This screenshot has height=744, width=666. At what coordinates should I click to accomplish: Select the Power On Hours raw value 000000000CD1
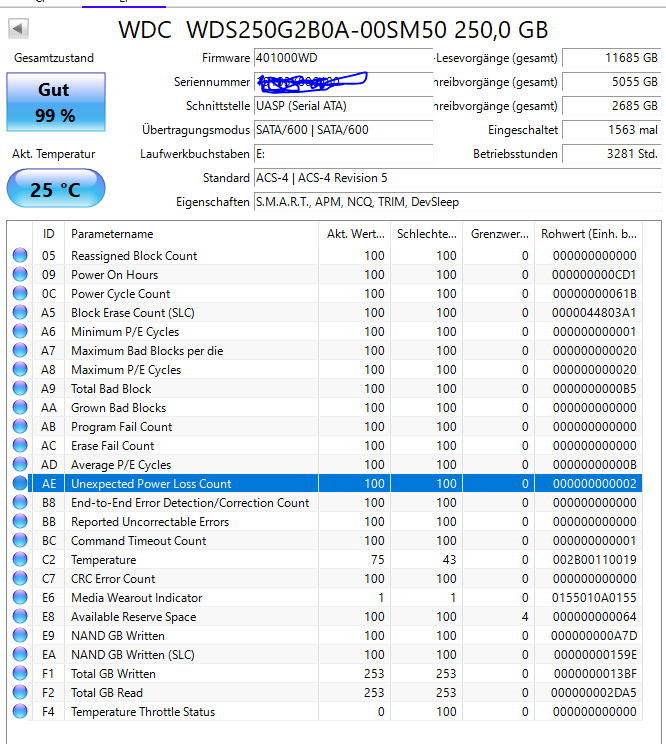[594, 275]
